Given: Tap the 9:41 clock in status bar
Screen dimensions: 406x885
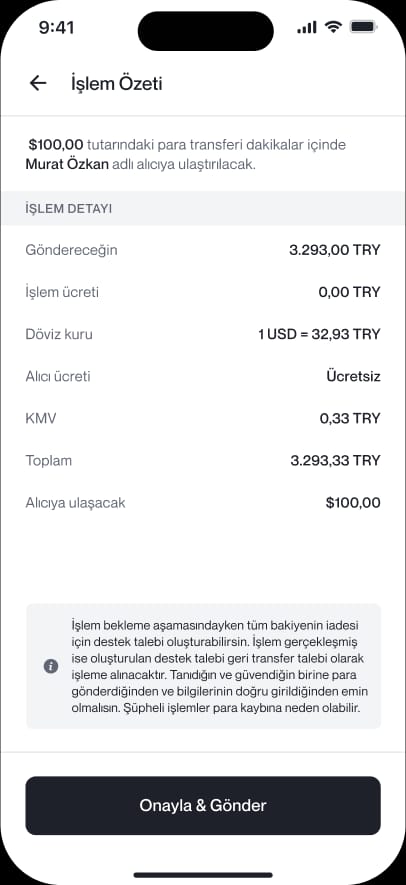Looking at the screenshot, I should click(x=56, y=27).
